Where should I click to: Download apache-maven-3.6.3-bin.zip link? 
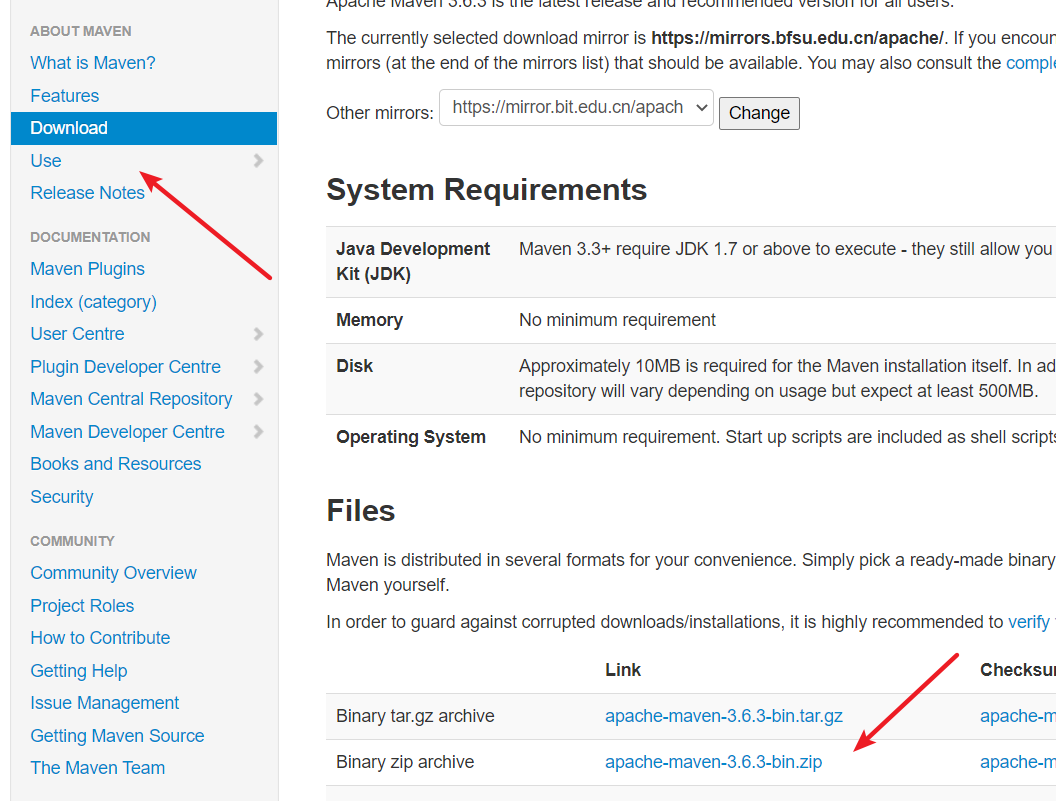pyautogui.click(x=713, y=763)
